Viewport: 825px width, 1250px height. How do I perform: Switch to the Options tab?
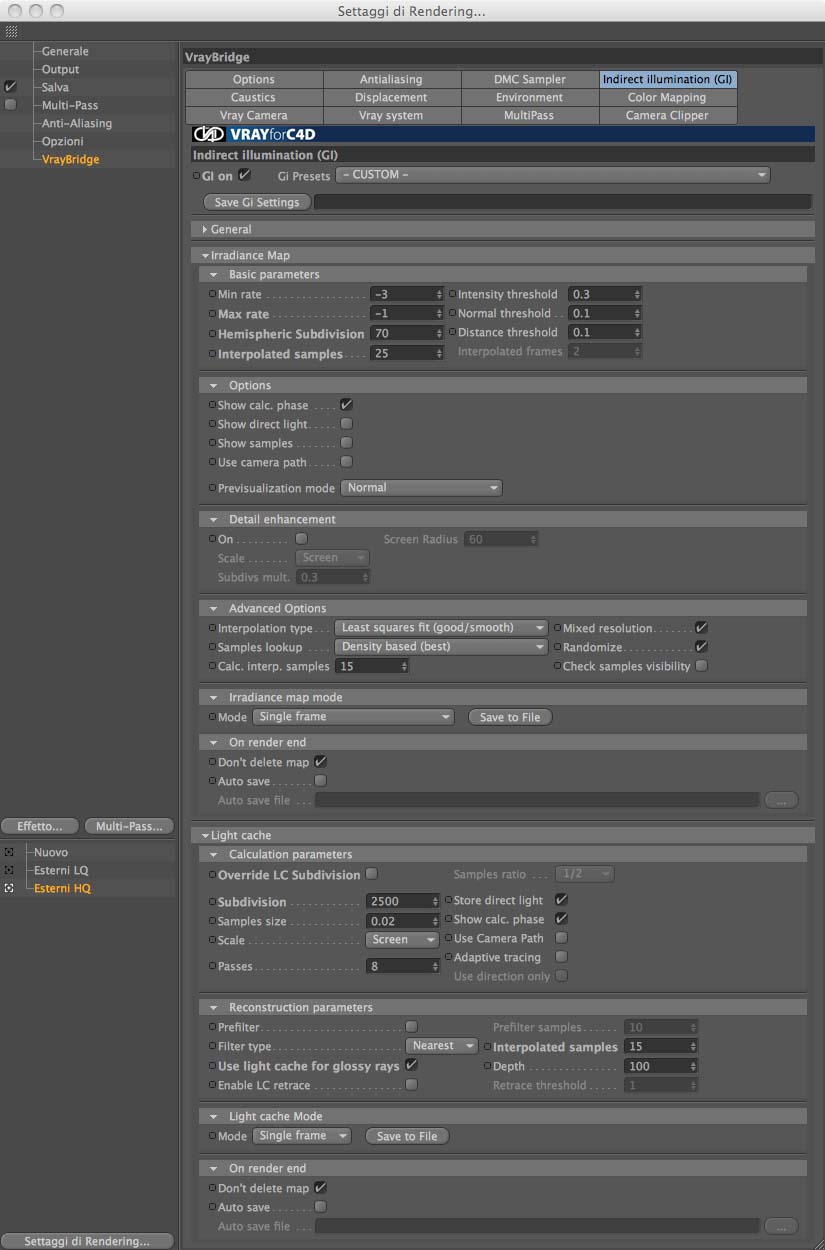(x=254, y=79)
